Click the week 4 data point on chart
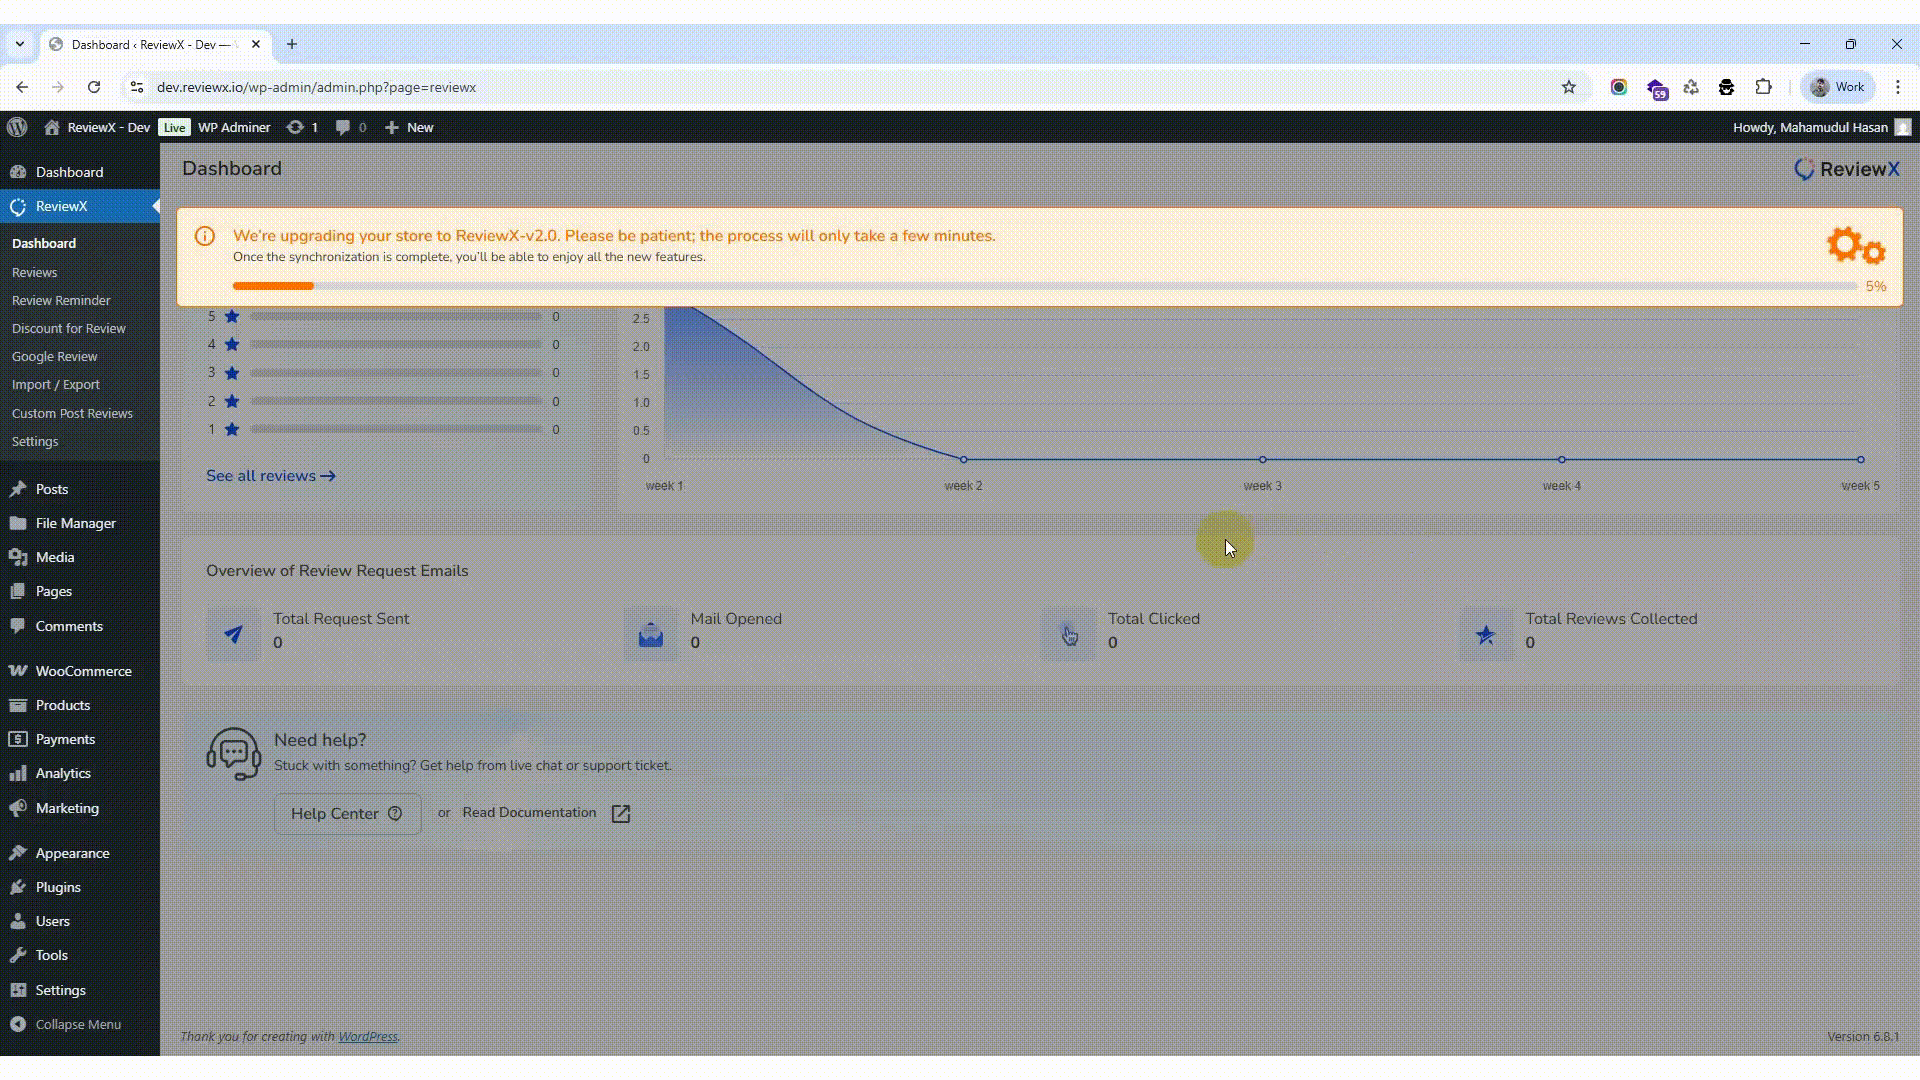Screen dimensions: 1920x1080 1562,460
